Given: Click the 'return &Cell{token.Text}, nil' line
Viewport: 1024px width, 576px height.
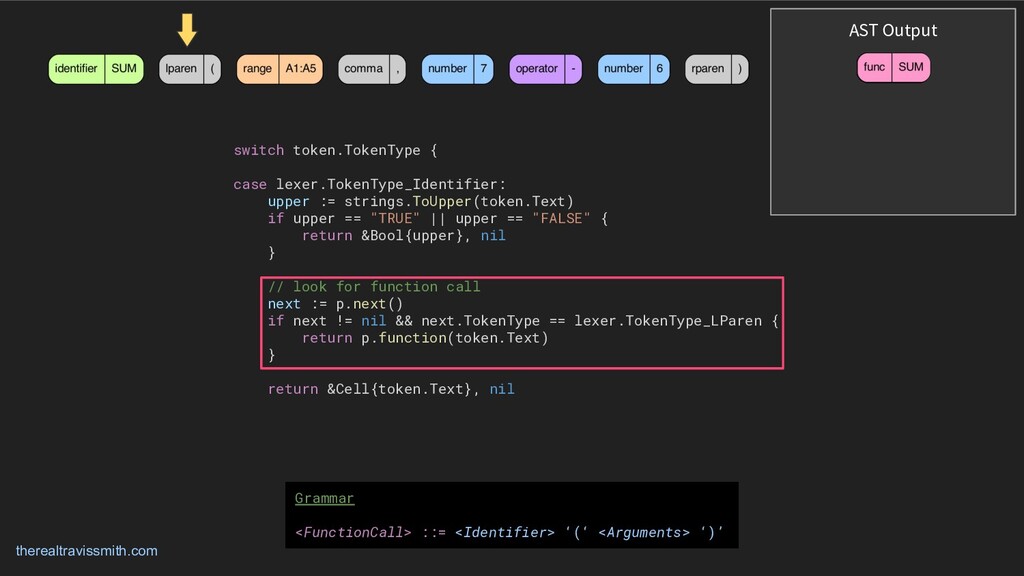Looking at the screenshot, I should click(x=391, y=389).
